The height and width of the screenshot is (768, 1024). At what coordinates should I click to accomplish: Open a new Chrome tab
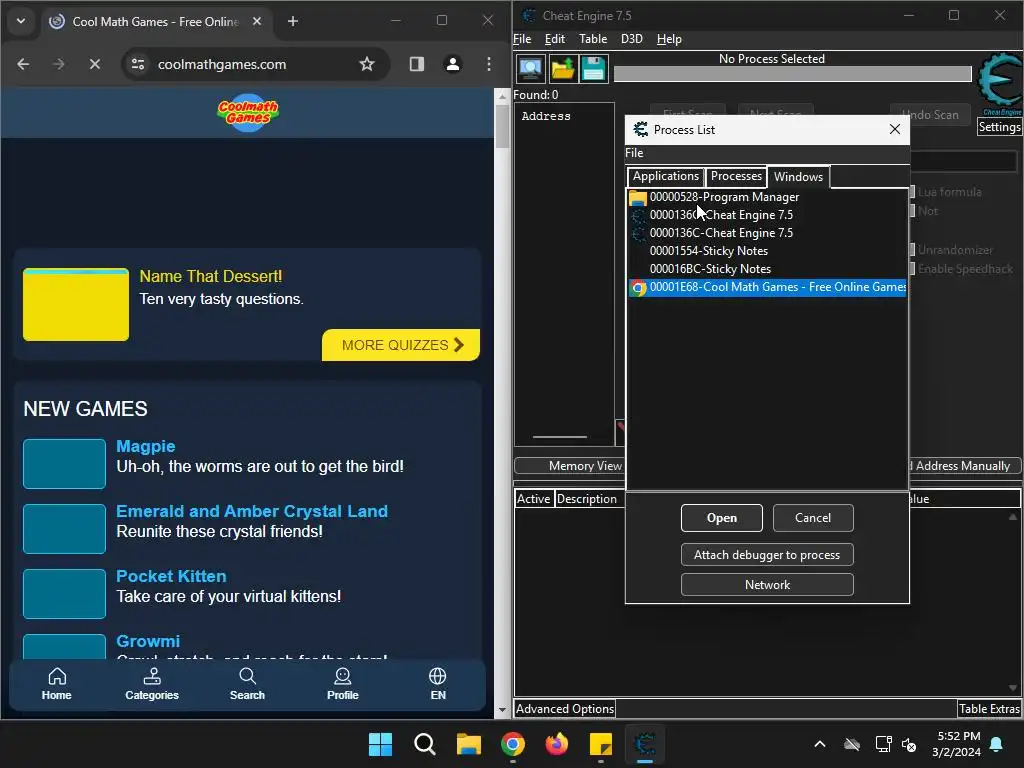(293, 22)
